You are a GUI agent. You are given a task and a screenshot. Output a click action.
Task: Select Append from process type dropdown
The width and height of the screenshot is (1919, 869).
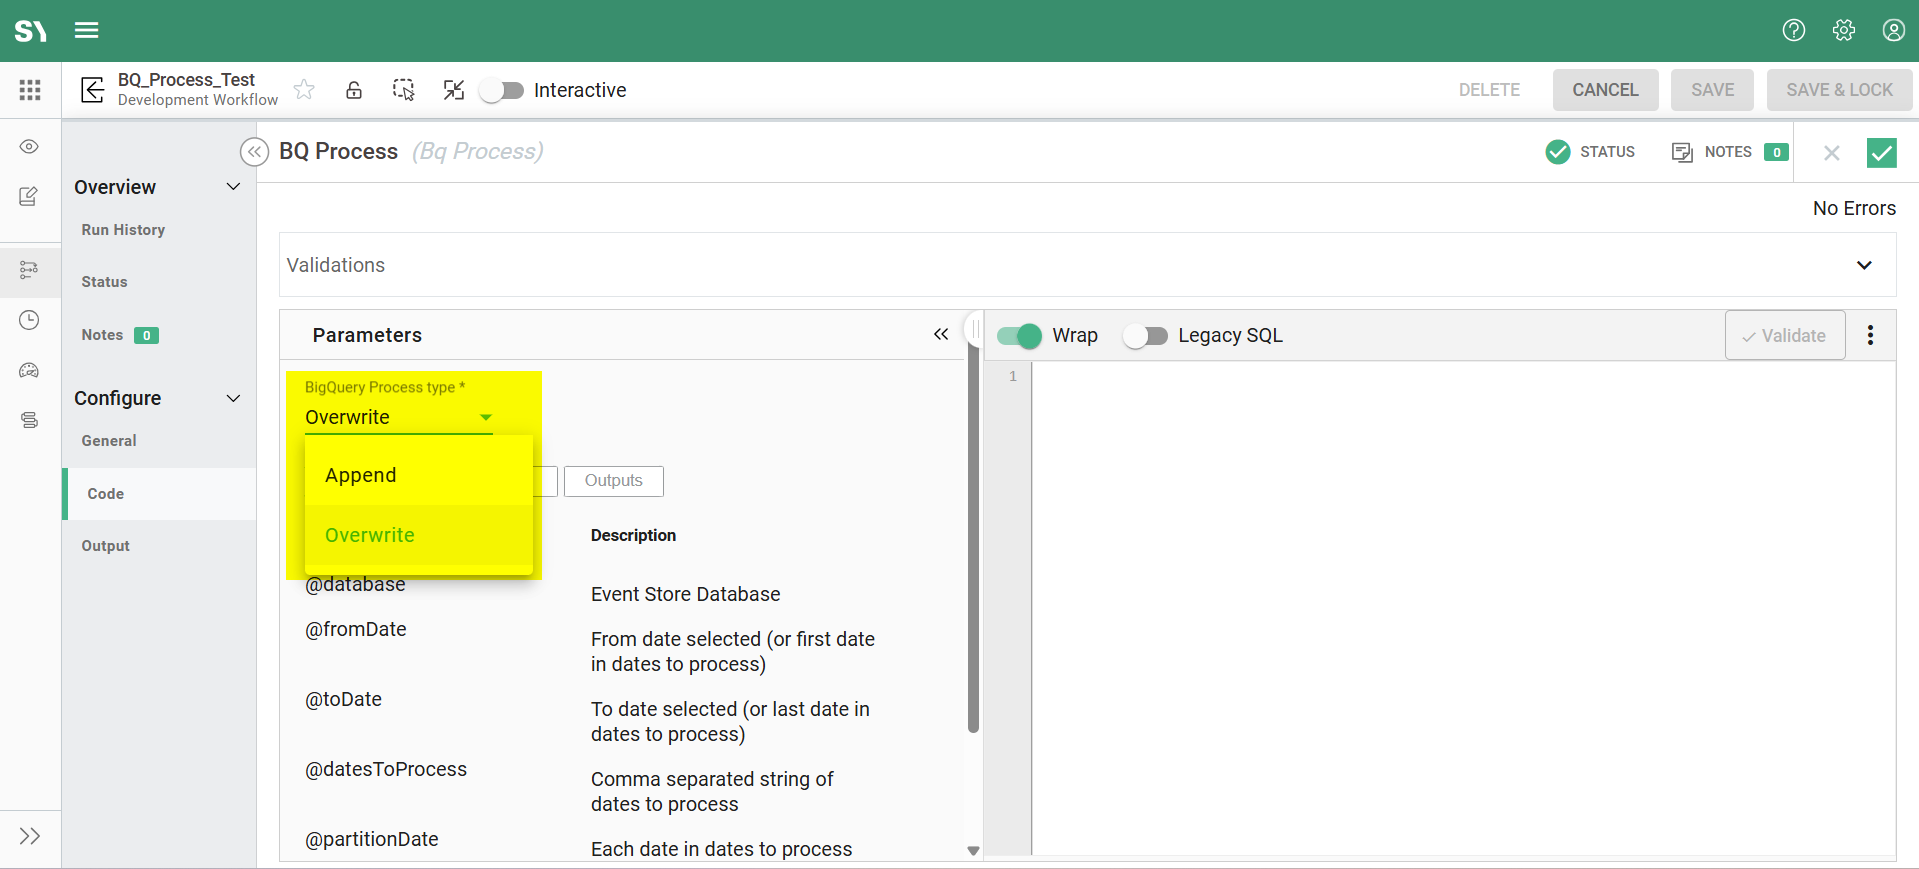[x=361, y=475]
